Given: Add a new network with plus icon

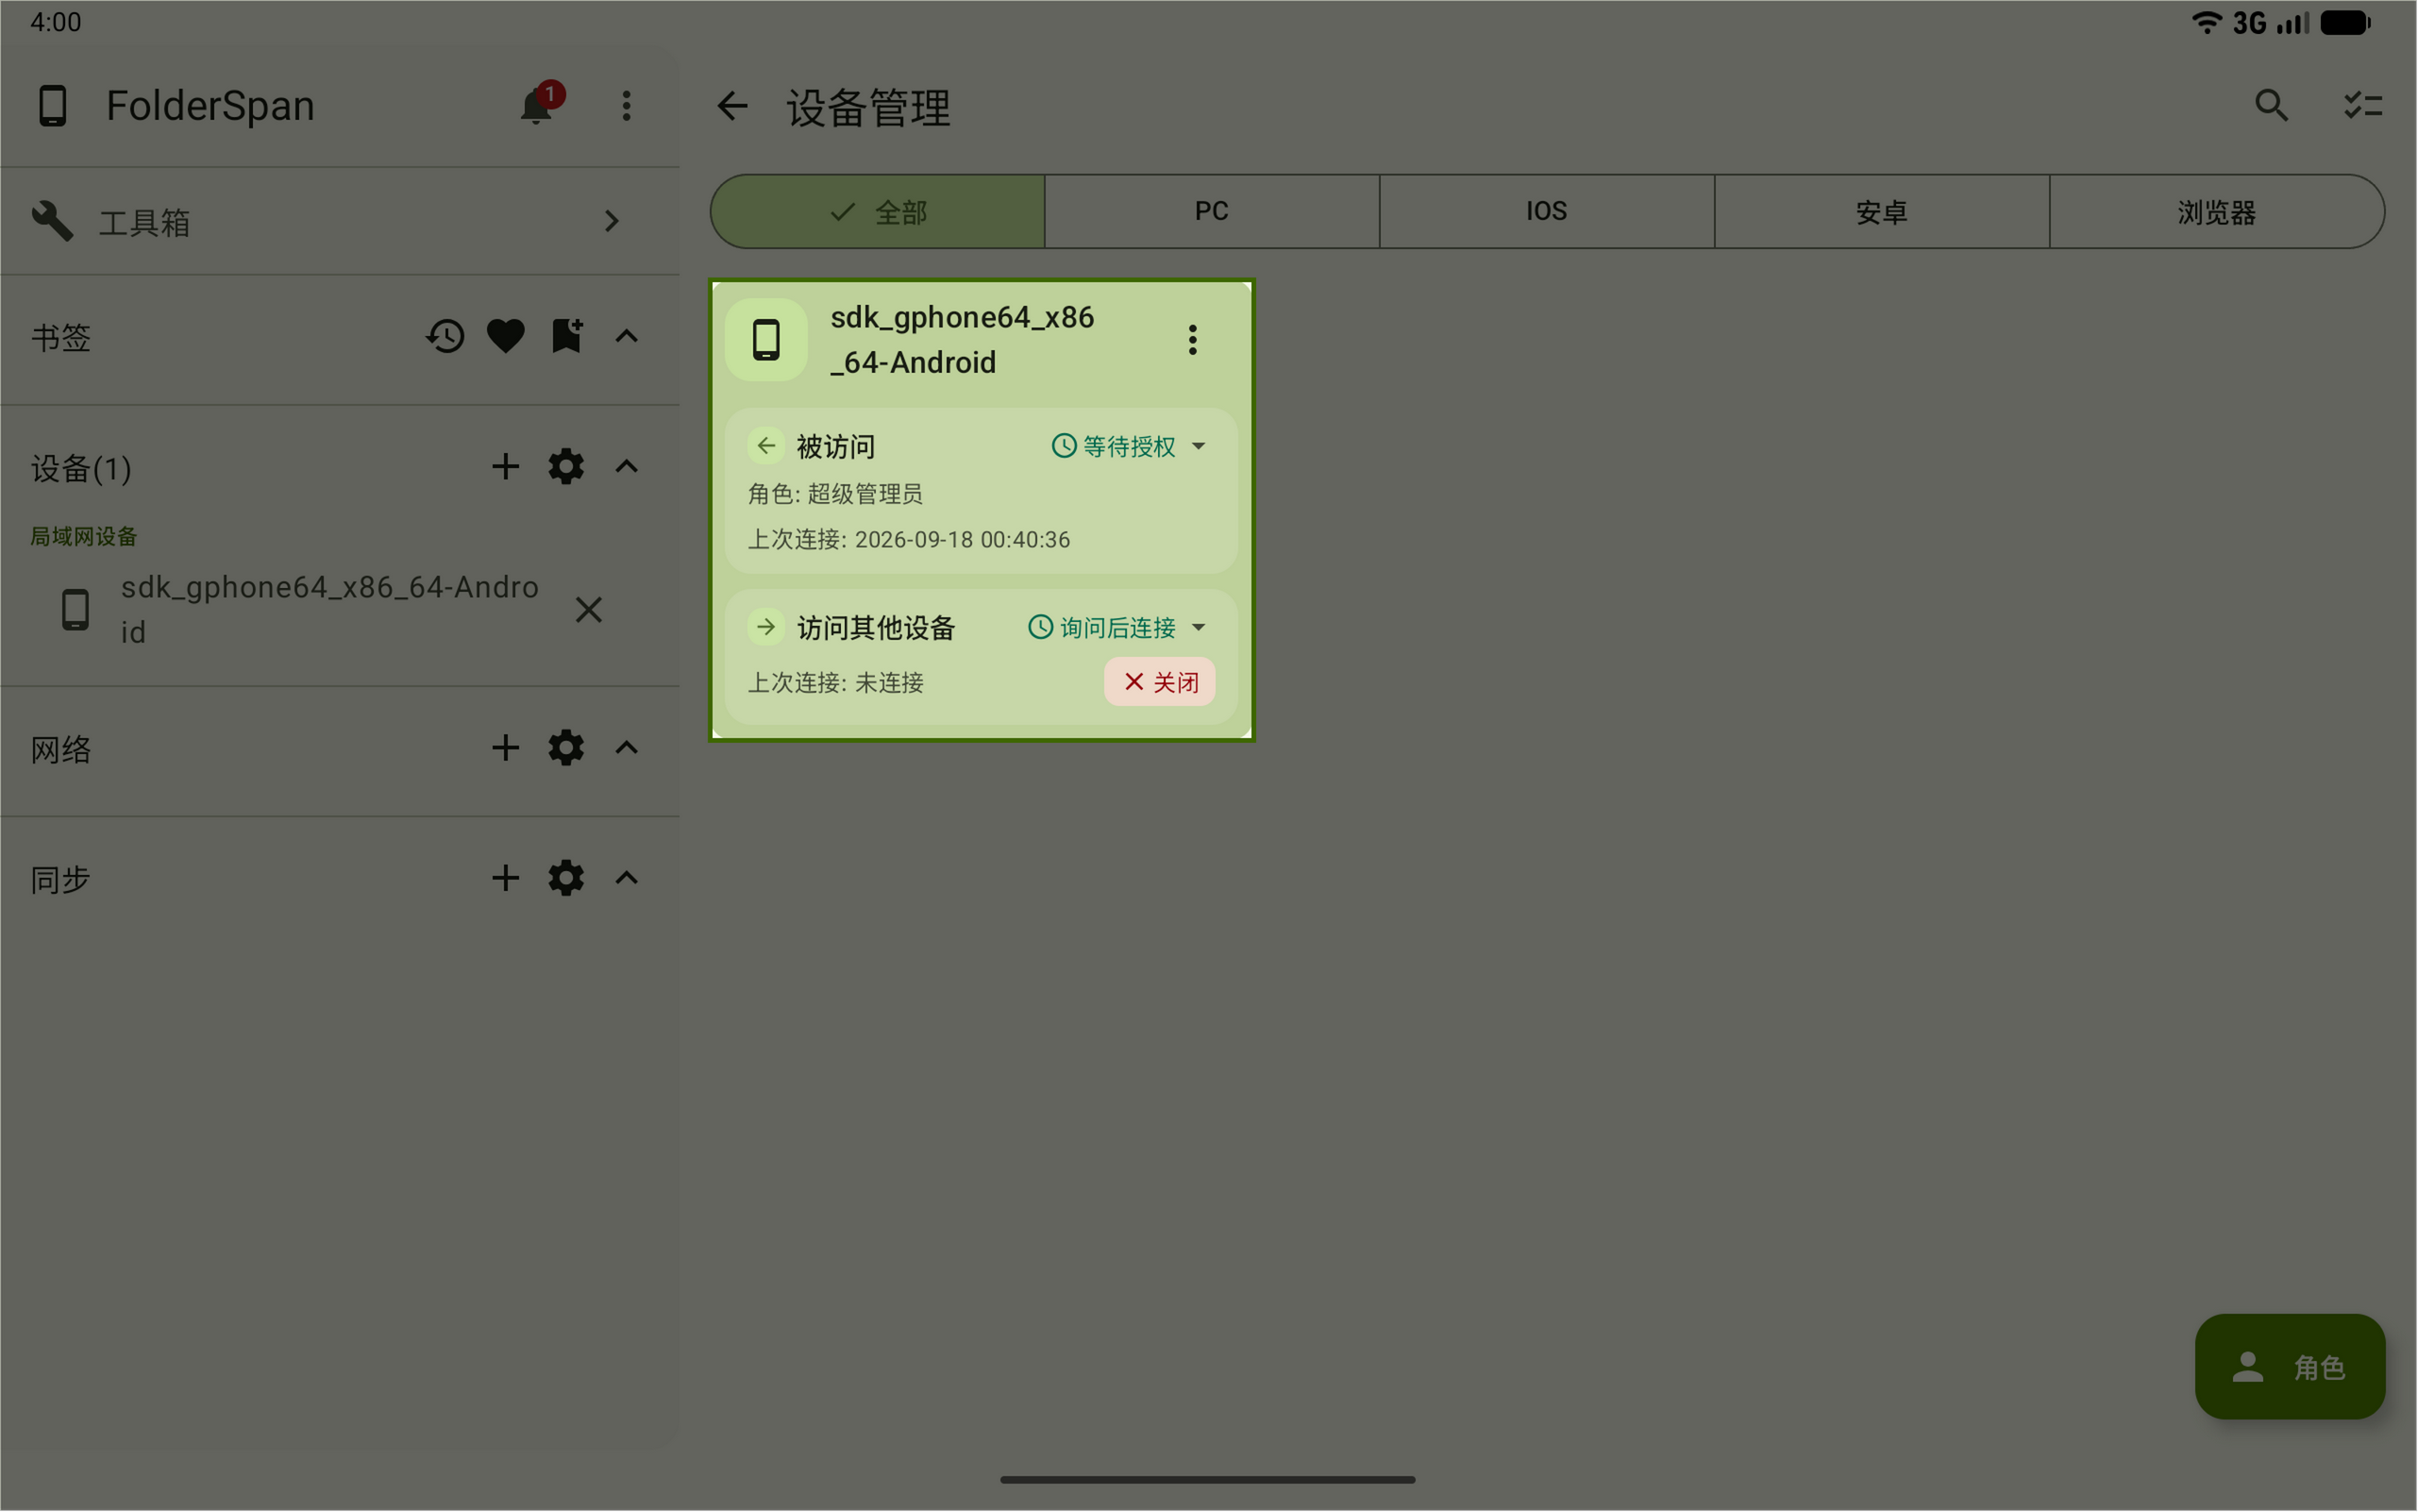Looking at the screenshot, I should [506, 748].
